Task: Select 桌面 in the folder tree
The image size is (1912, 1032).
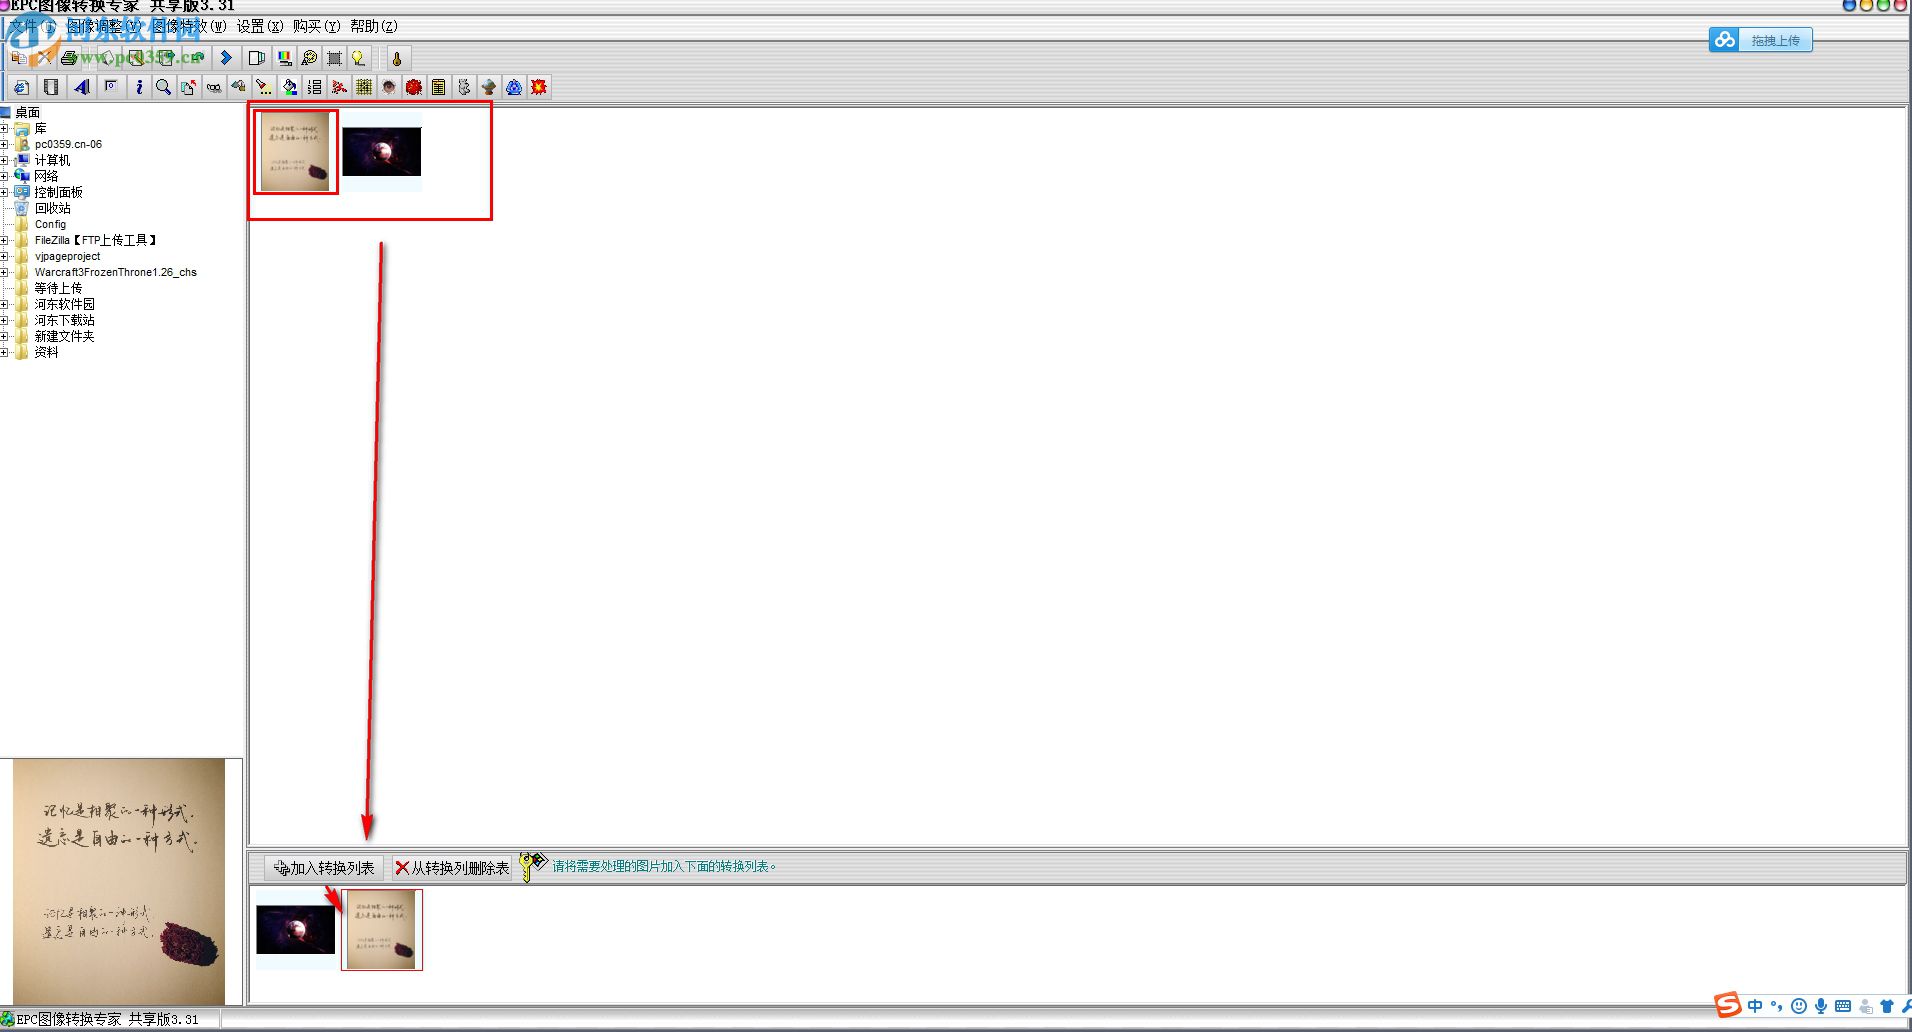Action: (27, 112)
